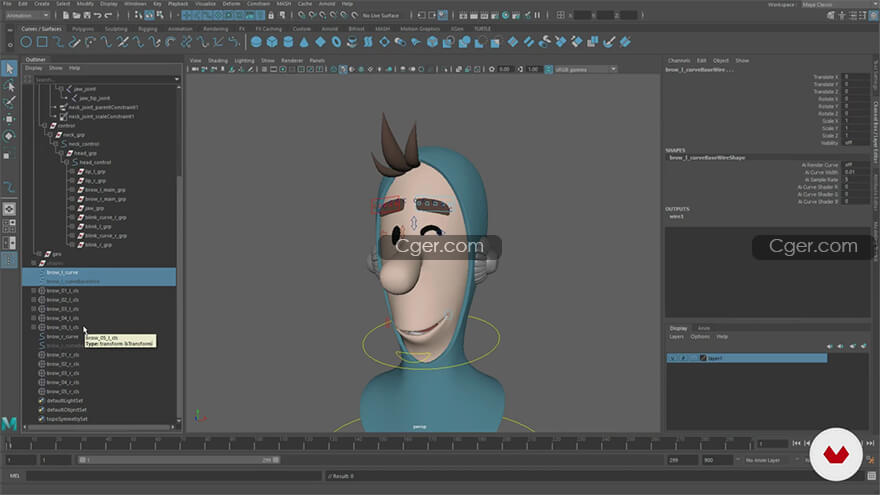The width and height of the screenshot is (880, 495).
Task: Open Outliner Display menu
Action: 34,68
